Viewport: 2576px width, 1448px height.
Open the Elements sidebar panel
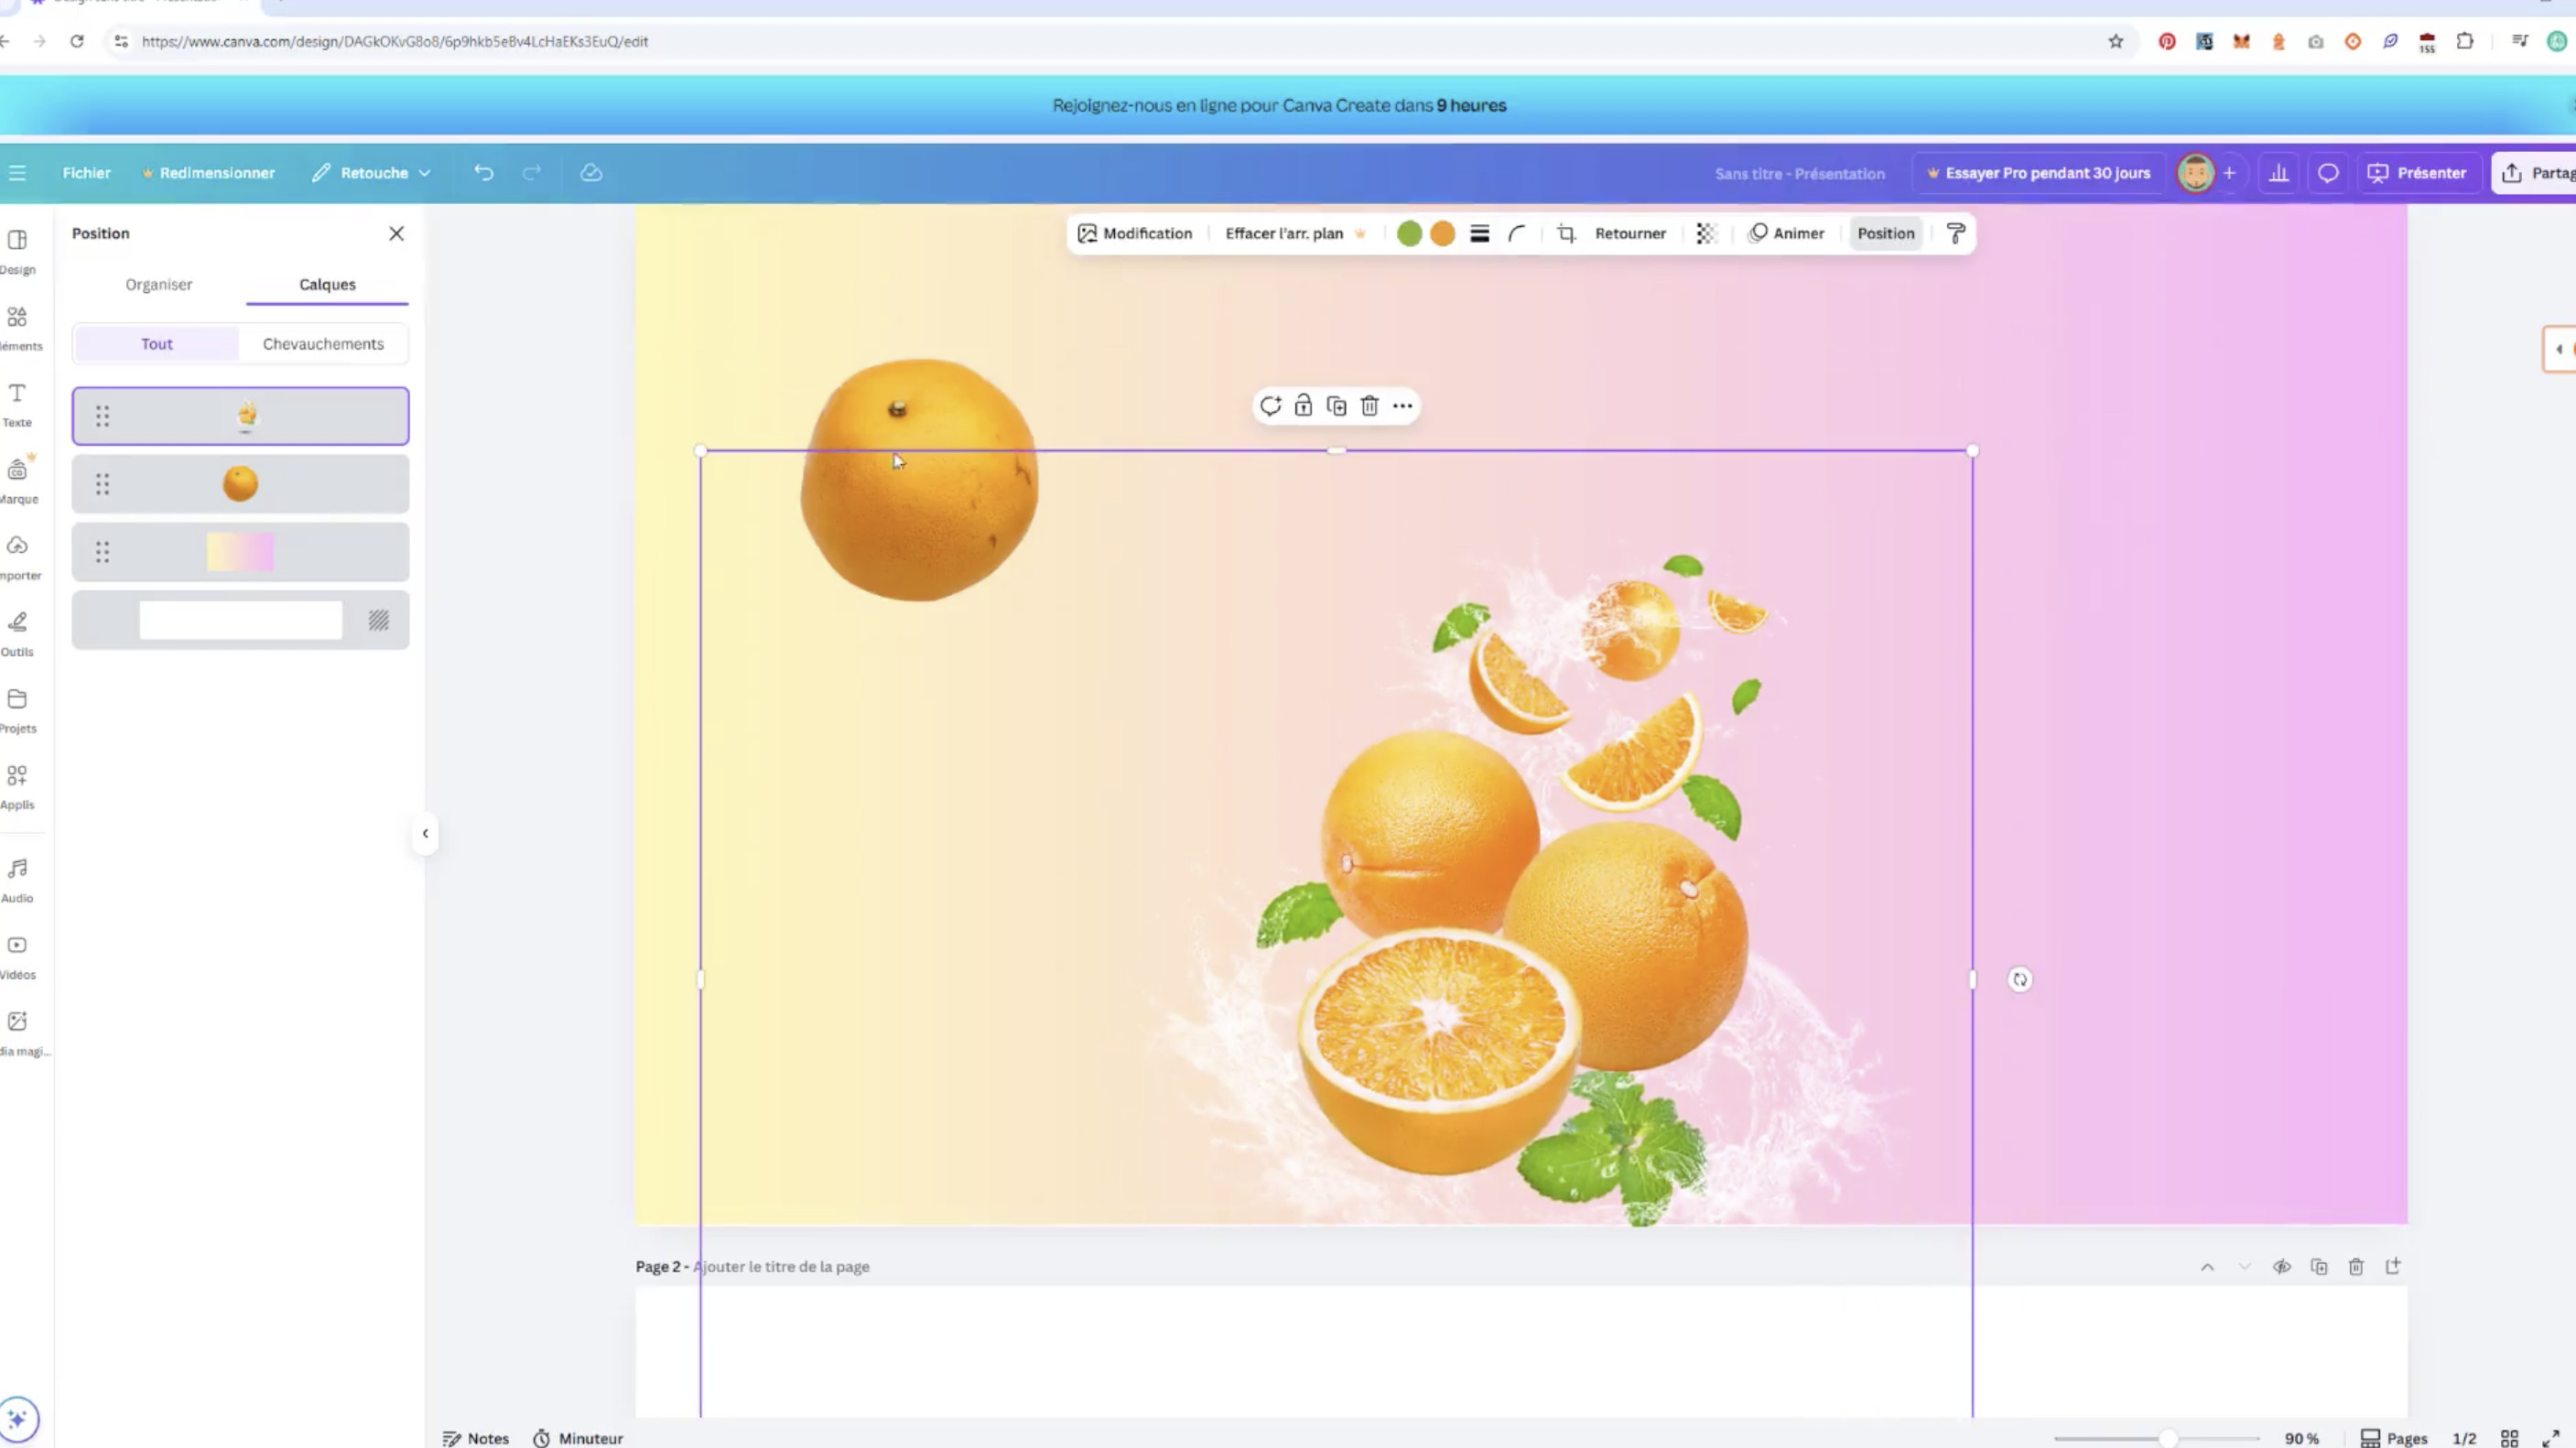click(x=17, y=328)
